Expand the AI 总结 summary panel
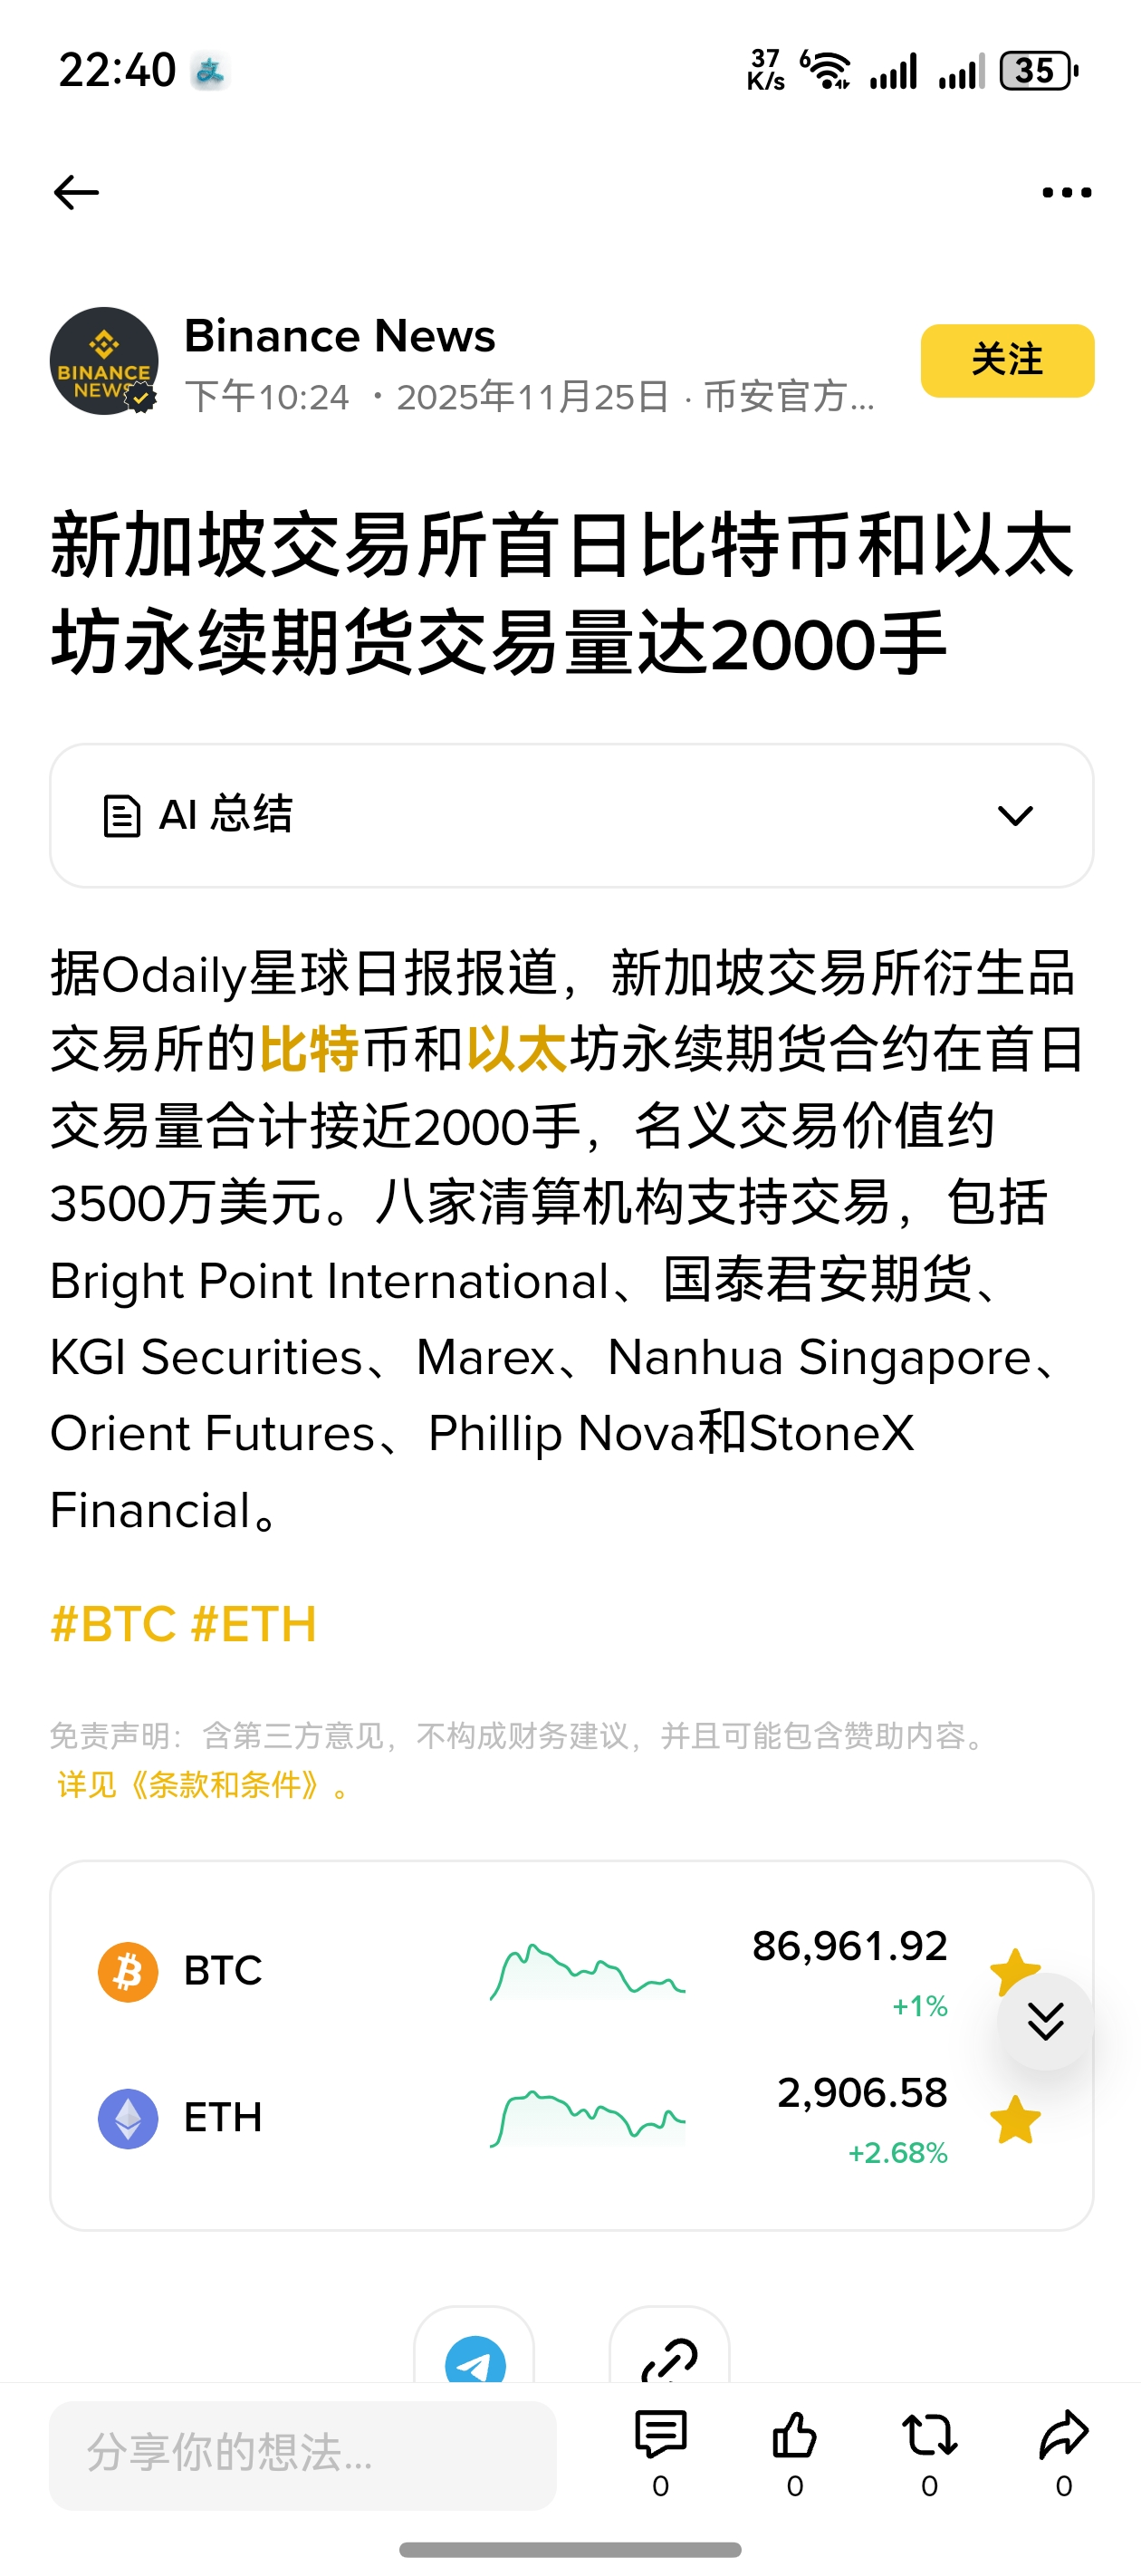This screenshot has height=2576, width=1141. pos(571,815)
